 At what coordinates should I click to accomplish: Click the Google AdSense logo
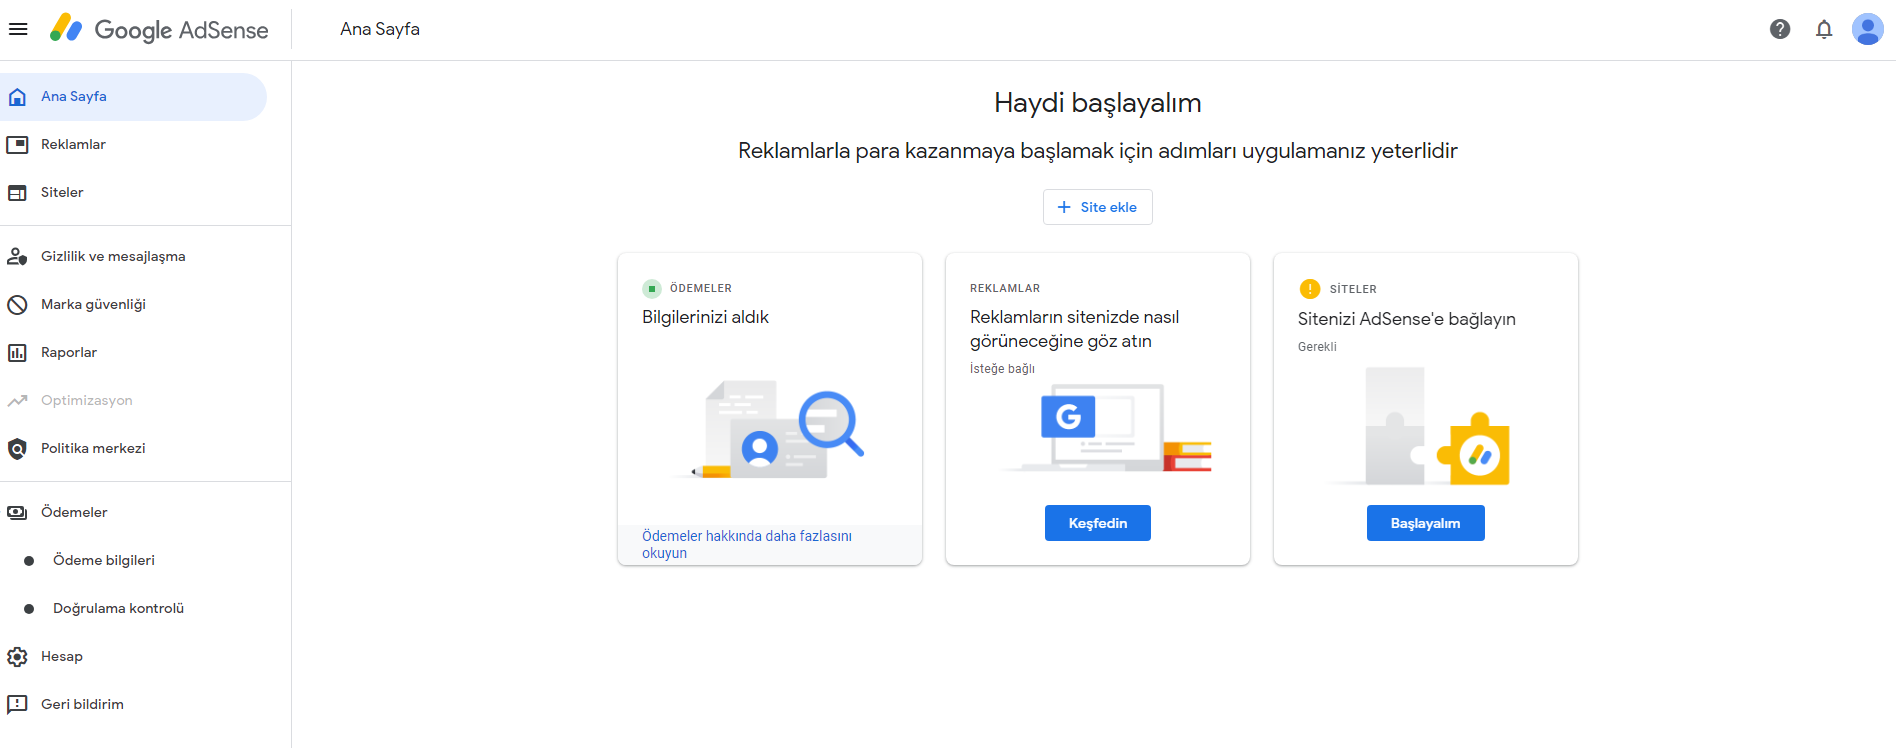pyautogui.click(x=160, y=29)
